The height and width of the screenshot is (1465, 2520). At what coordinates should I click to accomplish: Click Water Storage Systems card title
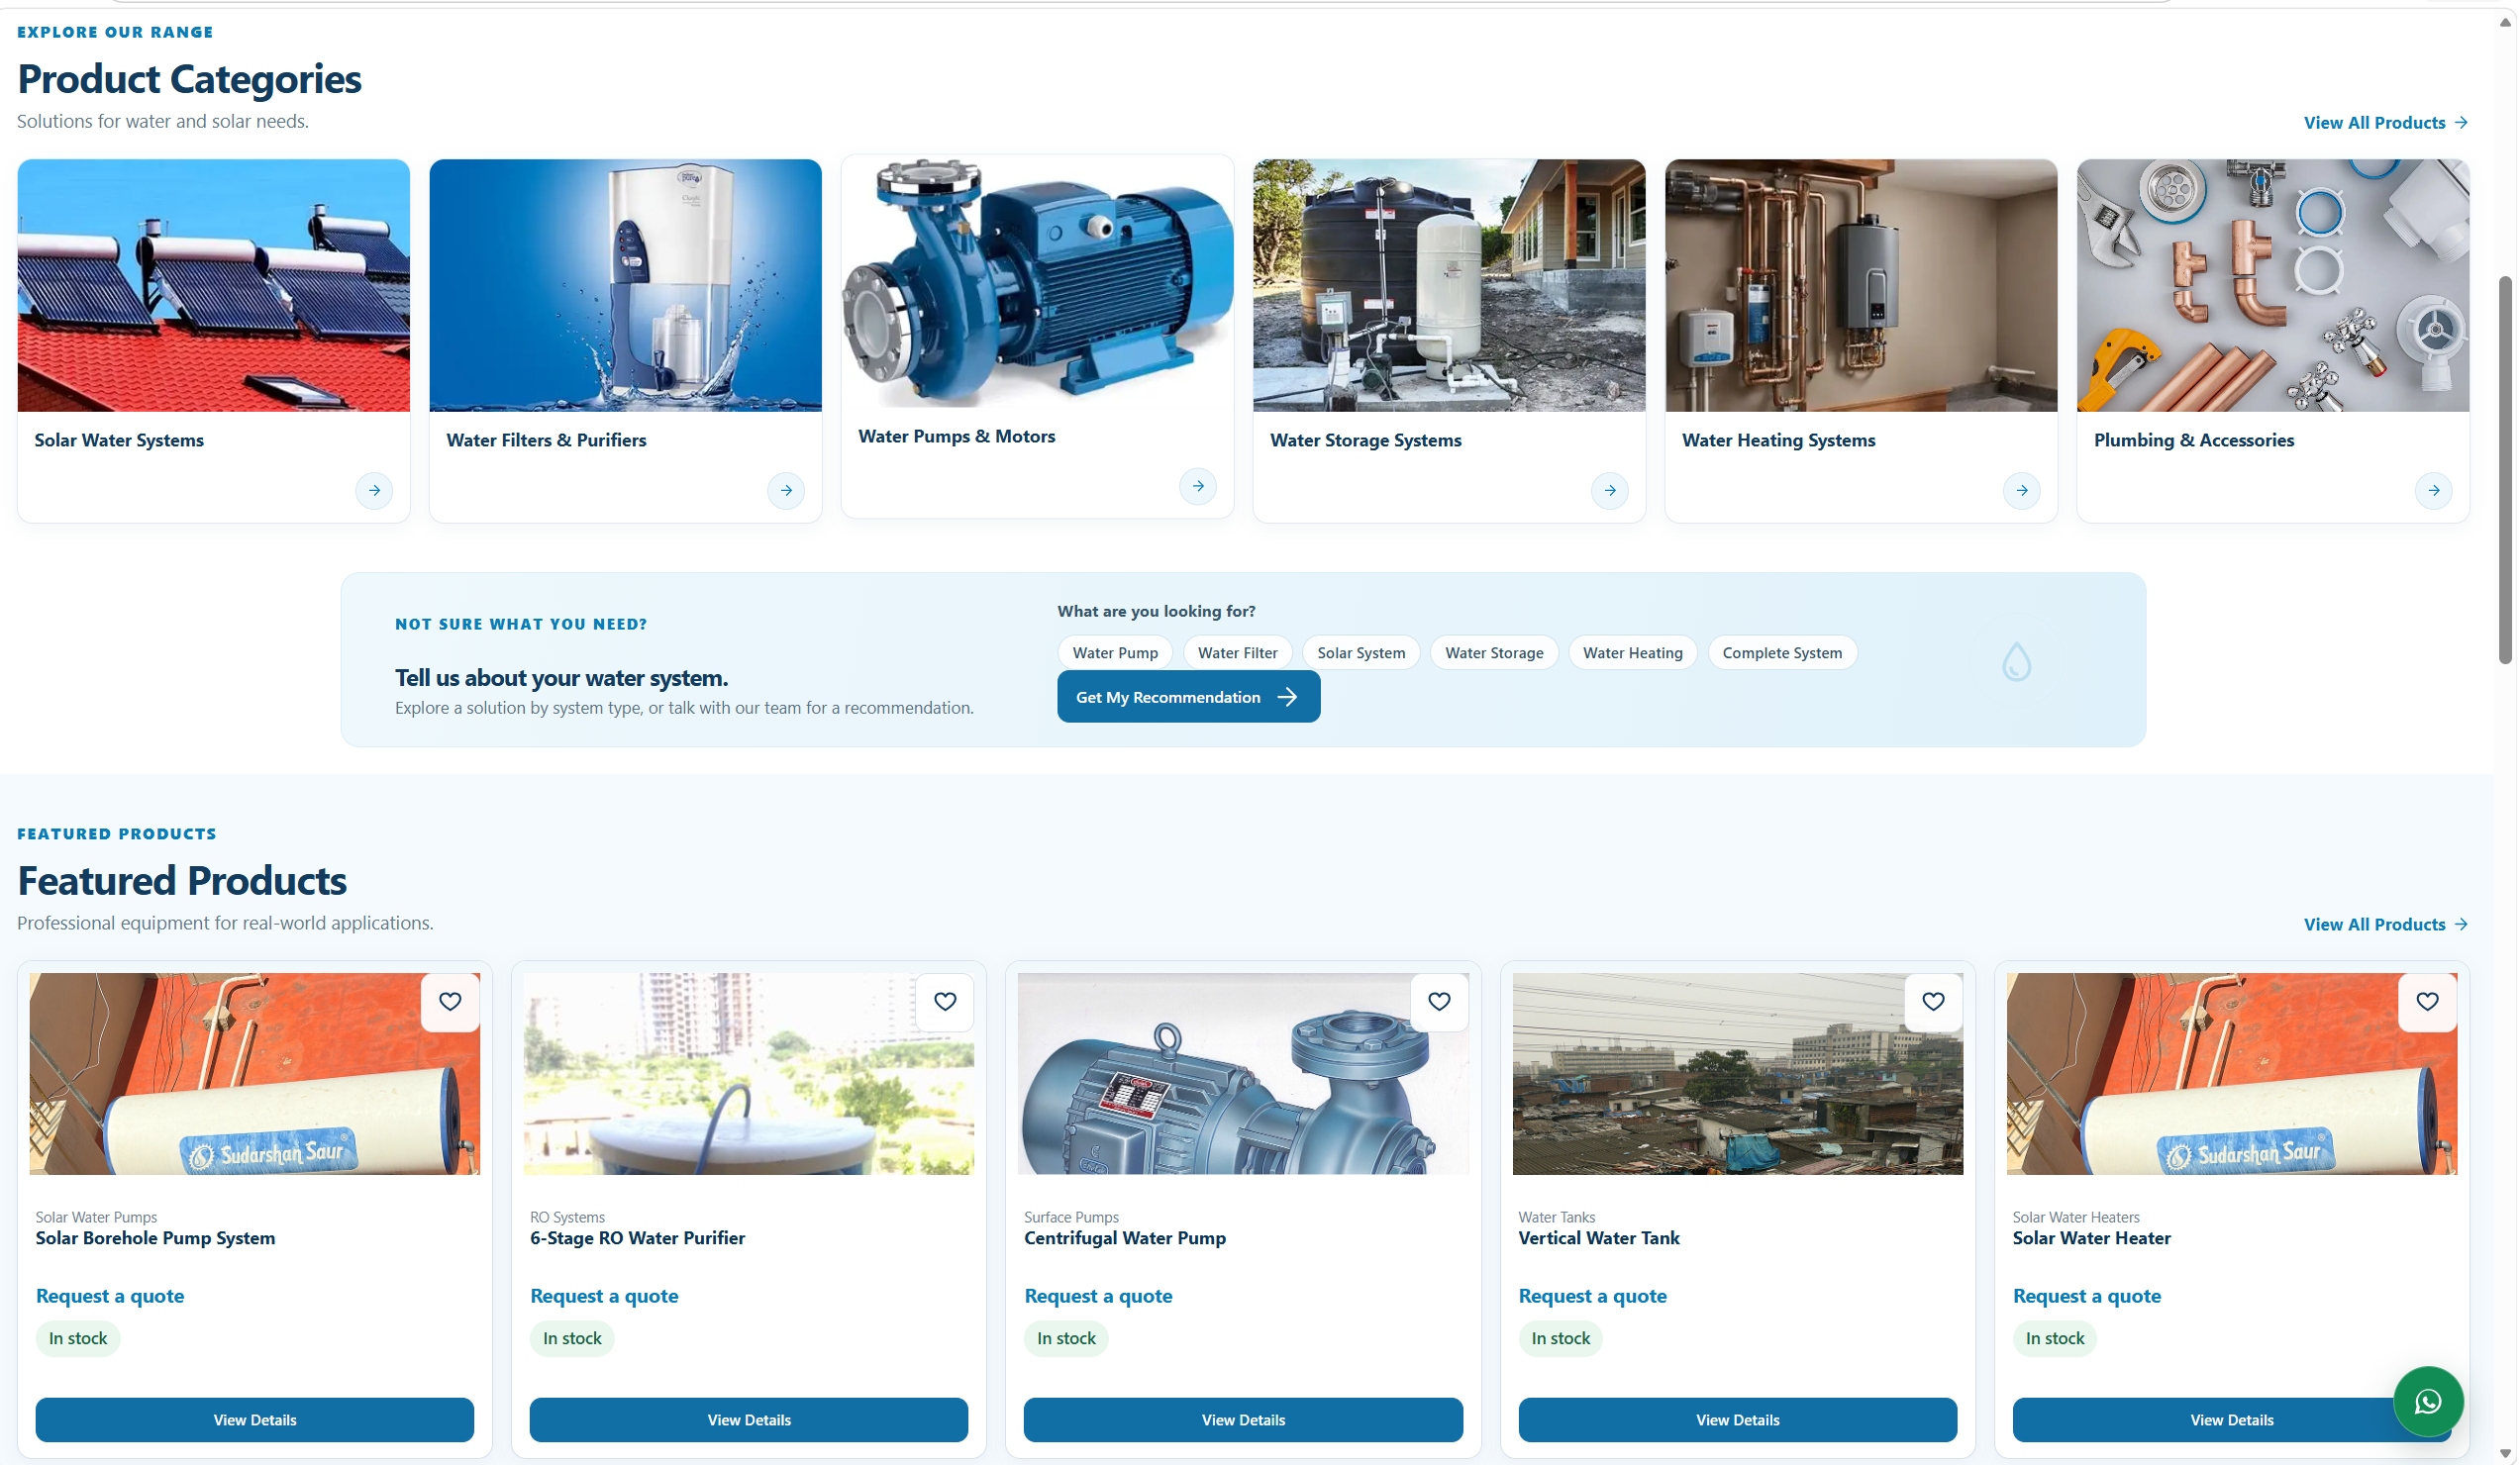(x=1365, y=440)
